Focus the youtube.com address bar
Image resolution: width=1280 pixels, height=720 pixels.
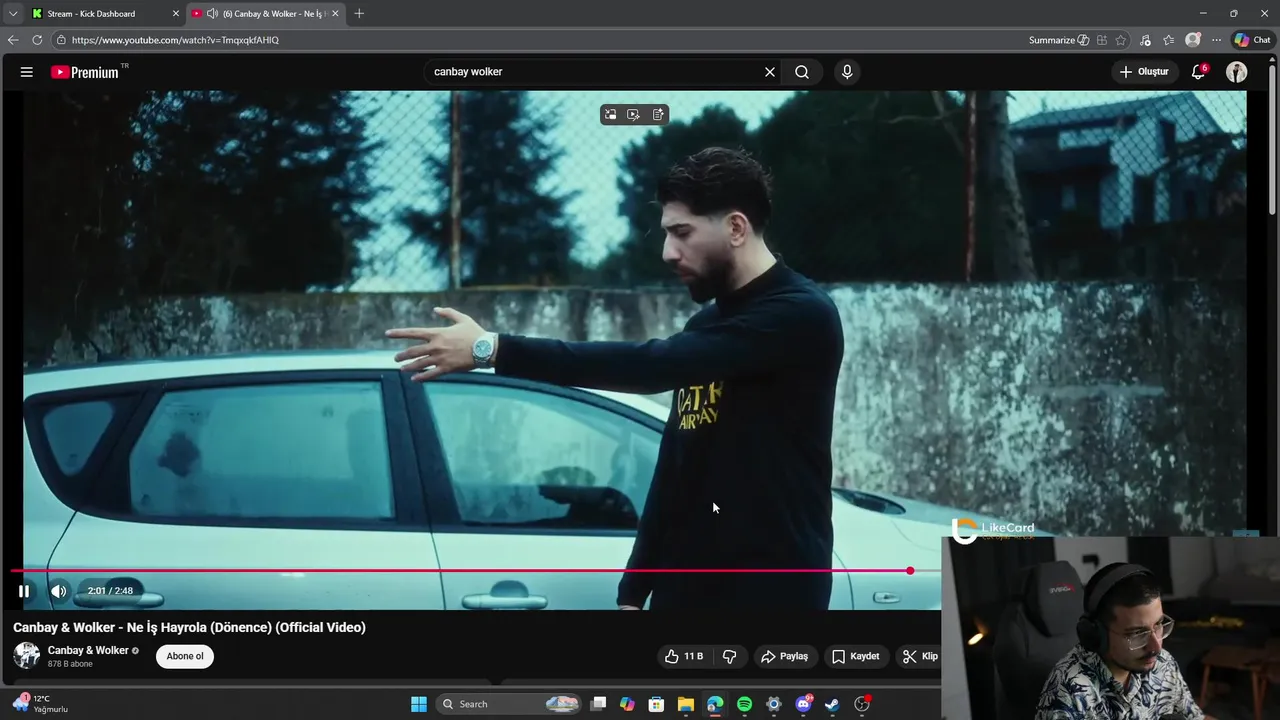[540, 40]
